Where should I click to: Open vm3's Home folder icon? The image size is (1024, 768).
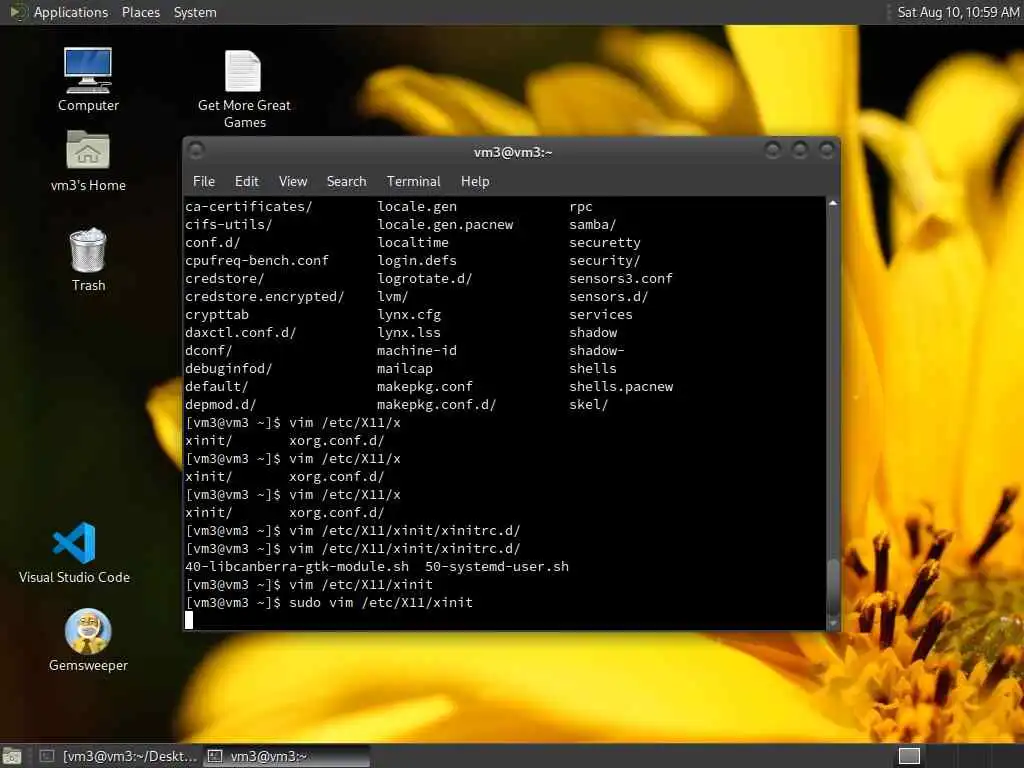(88, 161)
